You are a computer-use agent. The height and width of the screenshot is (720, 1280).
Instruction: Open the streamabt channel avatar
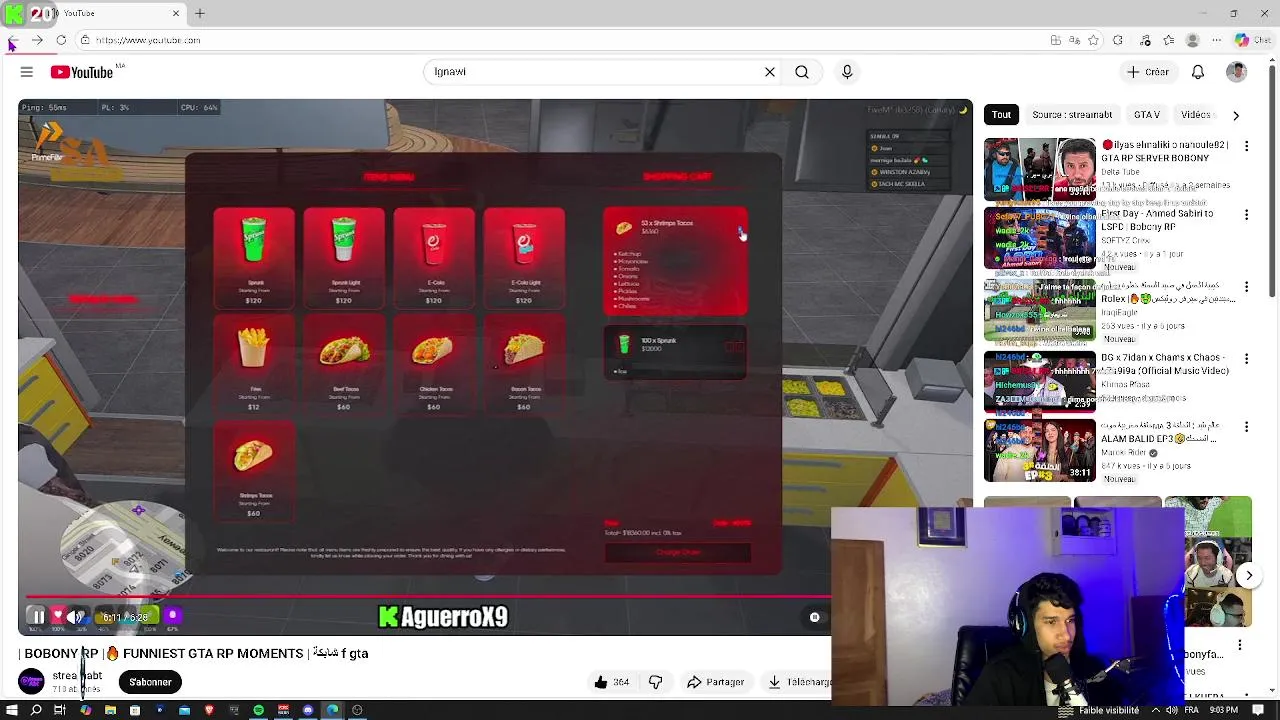coord(32,682)
